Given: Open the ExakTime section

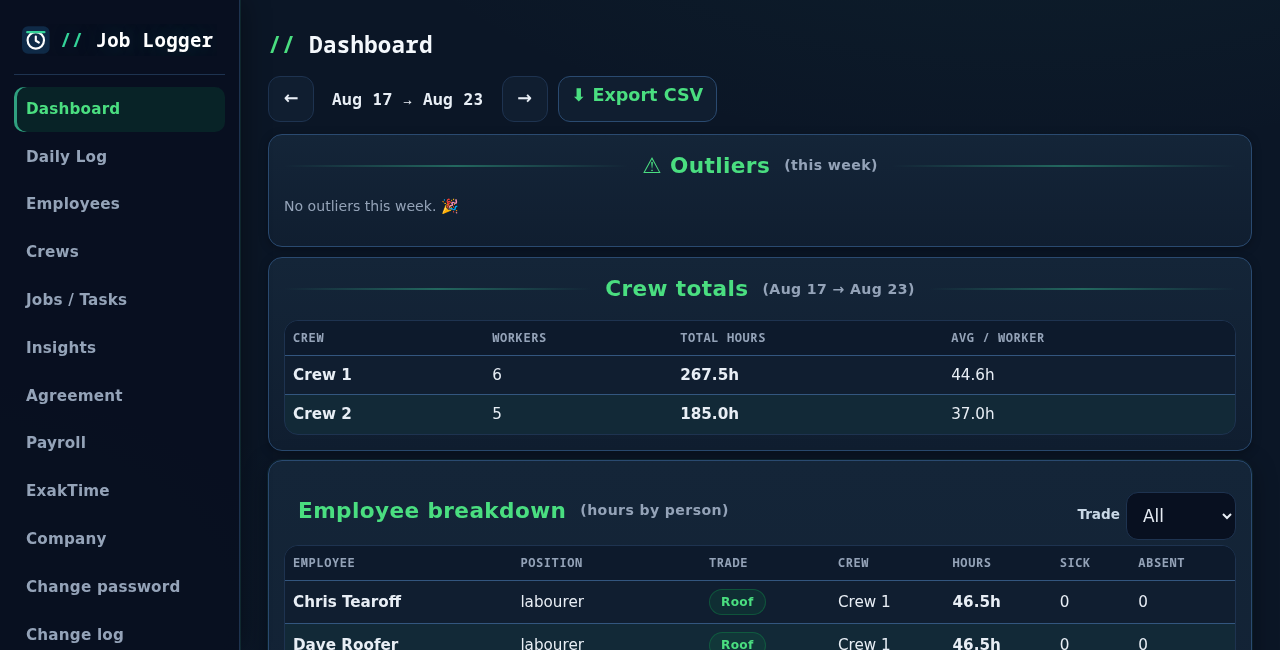Looking at the screenshot, I should click(120, 491).
